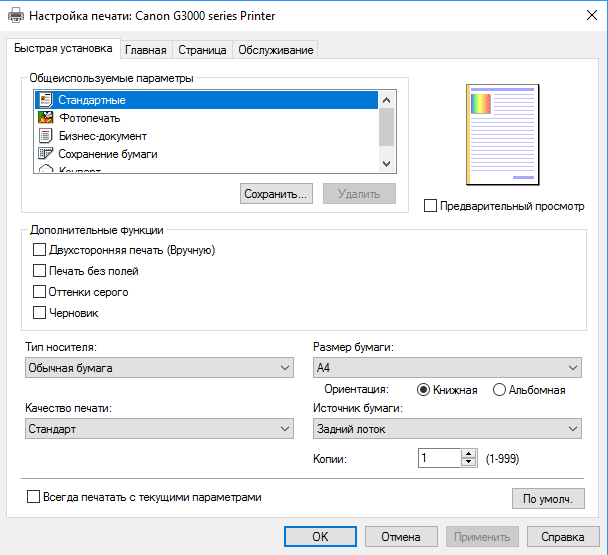Open the Тип носителя dropdown
The height and width of the screenshot is (555, 608).
click(159, 368)
